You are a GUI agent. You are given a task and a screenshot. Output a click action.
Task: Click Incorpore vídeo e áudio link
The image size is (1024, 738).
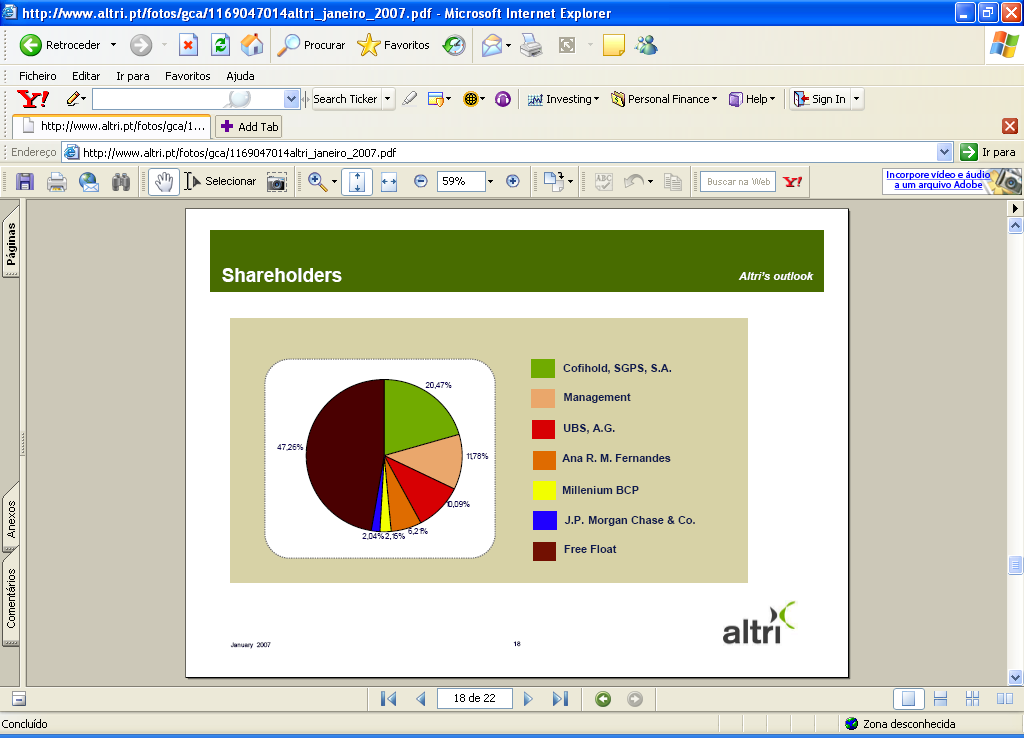(938, 180)
